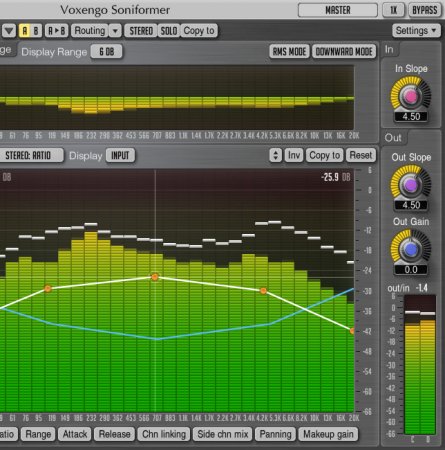The image size is (445, 450).
Task: Select the envelope point at 20K
Action: point(352,331)
